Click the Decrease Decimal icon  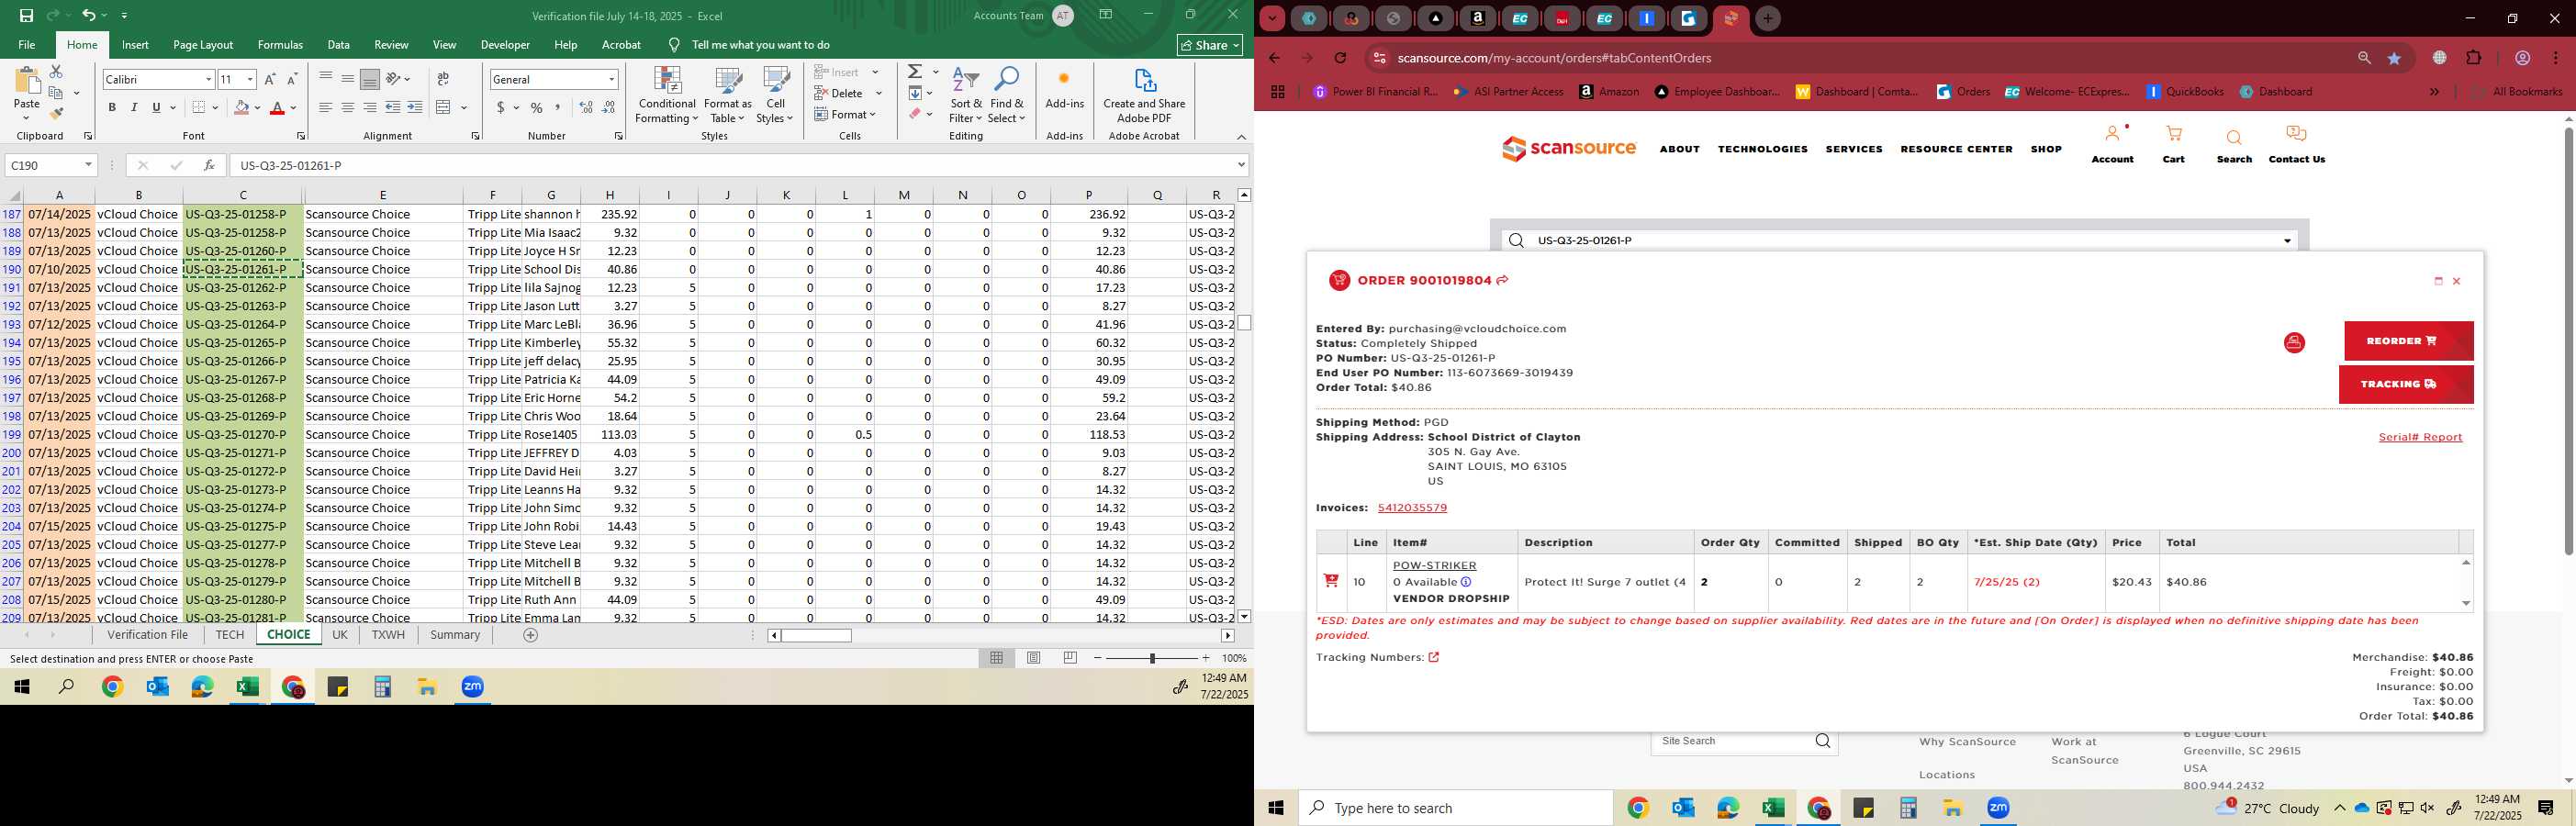pos(609,108)
